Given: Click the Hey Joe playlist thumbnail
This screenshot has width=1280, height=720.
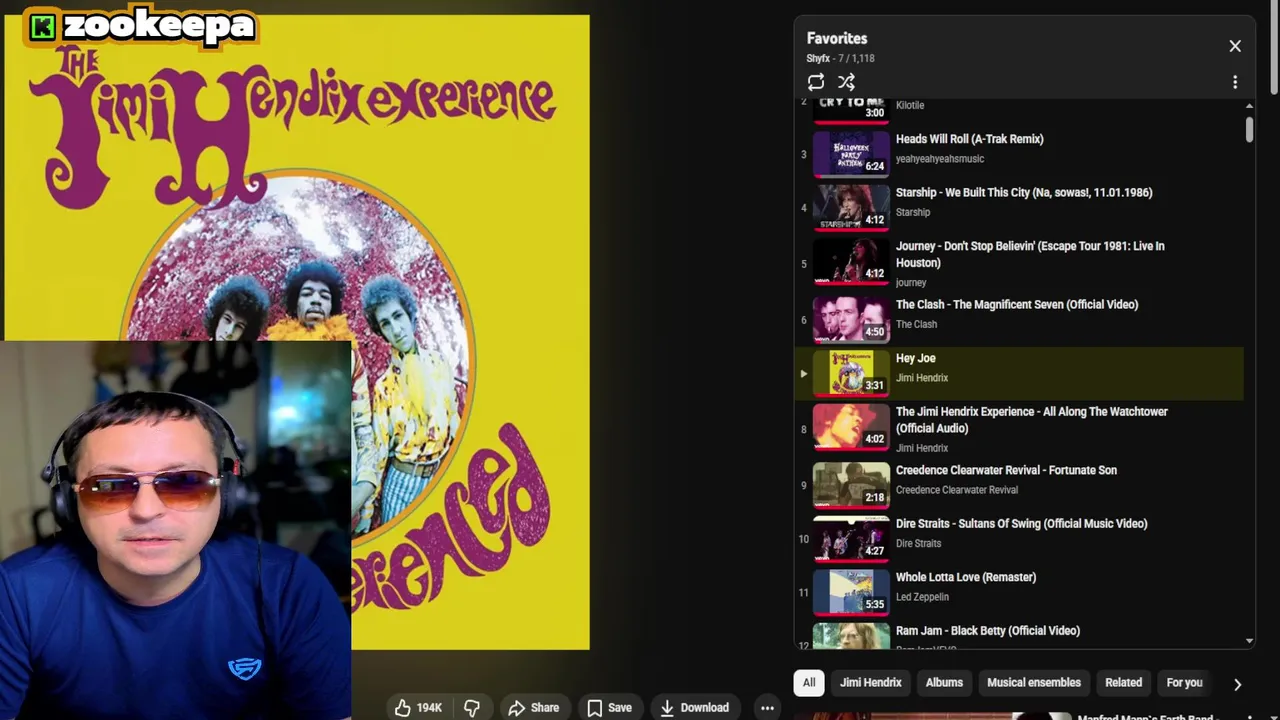Looking at the screenshot, I should [x=851, y=373].
